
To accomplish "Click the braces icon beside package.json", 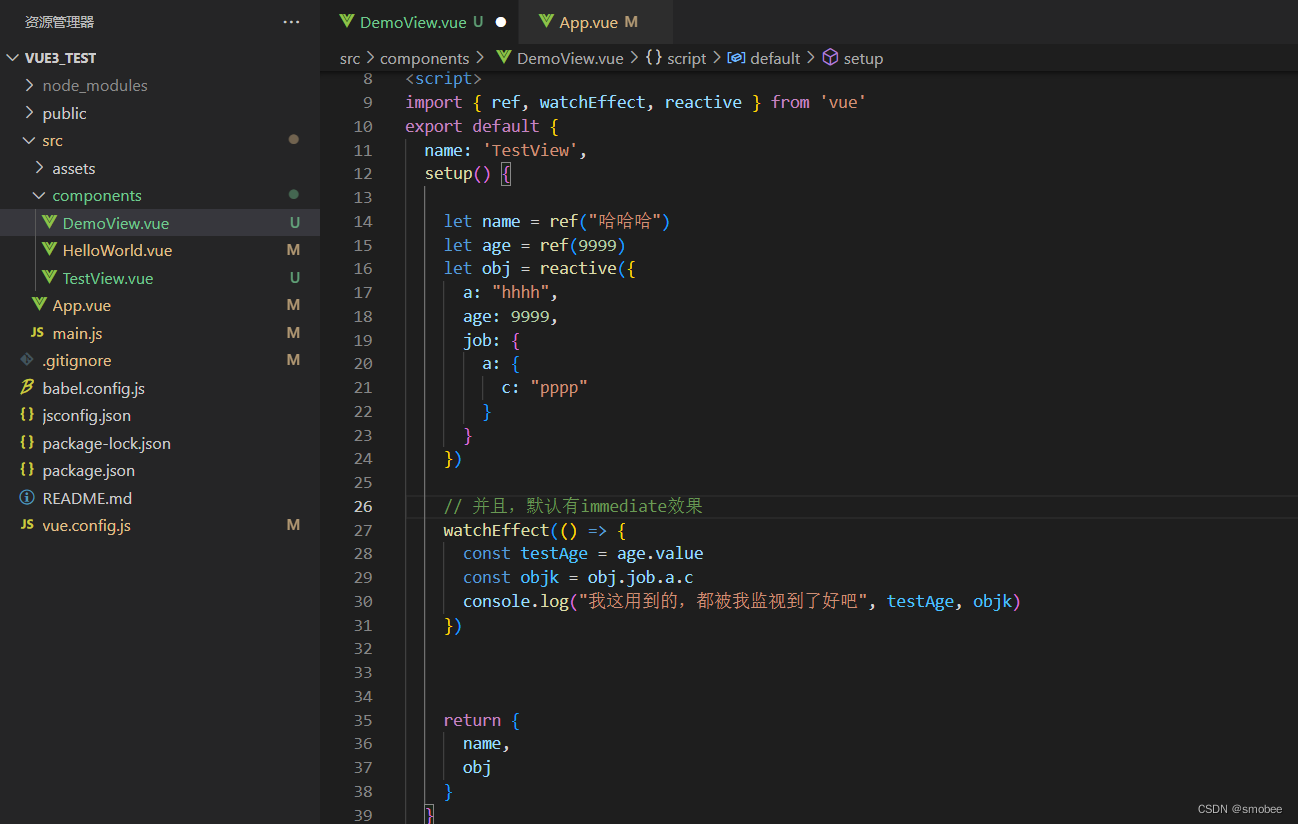I will tap(27, 470).
